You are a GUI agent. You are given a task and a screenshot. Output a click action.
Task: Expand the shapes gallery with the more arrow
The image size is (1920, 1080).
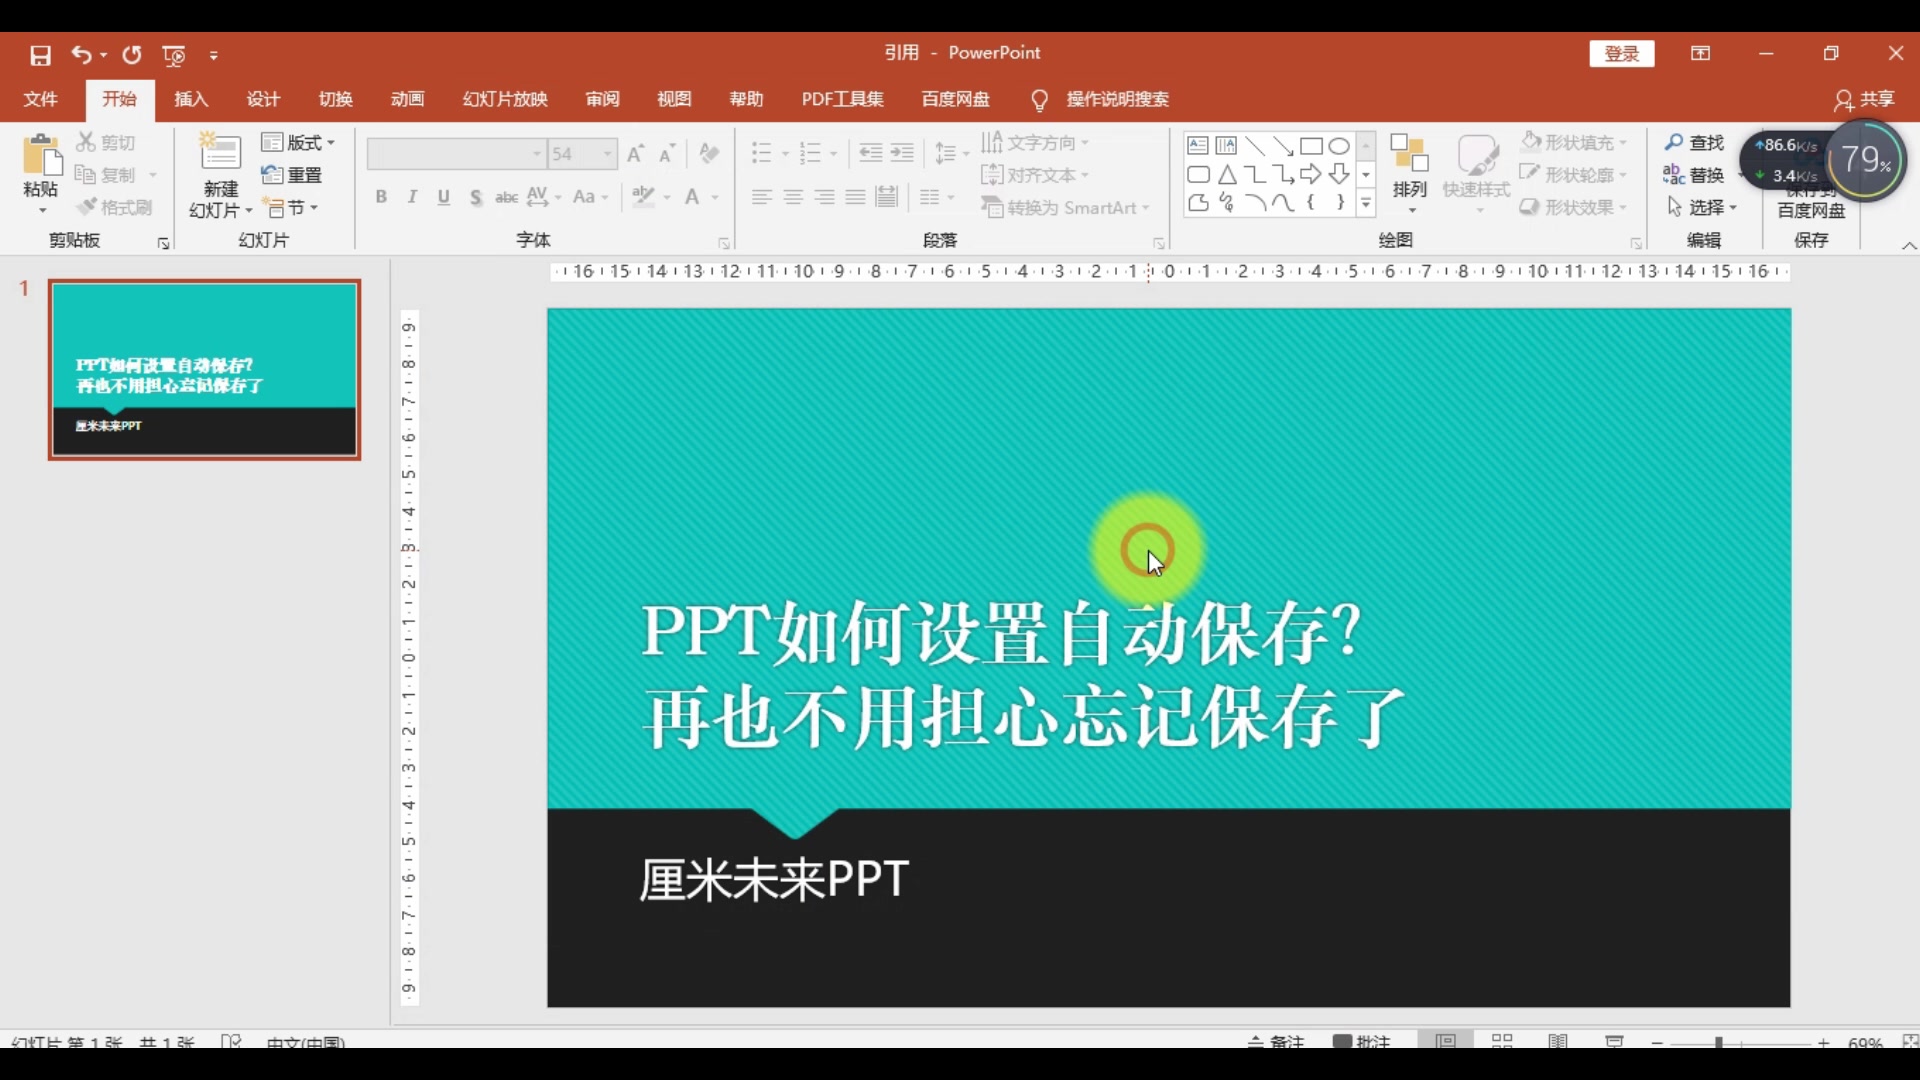click(1366, 204)
